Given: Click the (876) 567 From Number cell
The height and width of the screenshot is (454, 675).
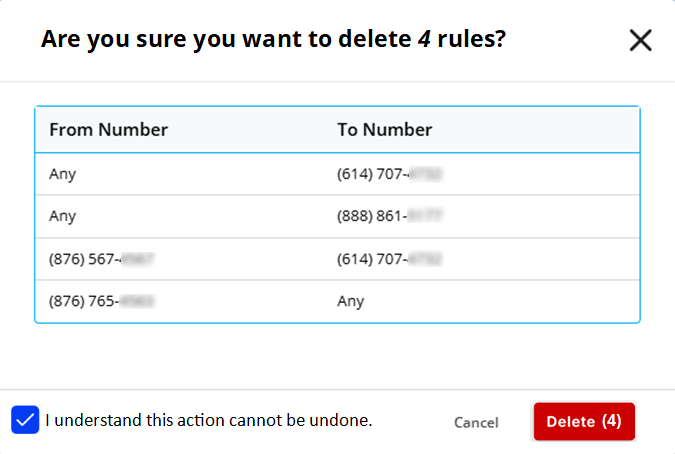Looking at the screenshot, I should pyautogui.click(x=101, y=259).
